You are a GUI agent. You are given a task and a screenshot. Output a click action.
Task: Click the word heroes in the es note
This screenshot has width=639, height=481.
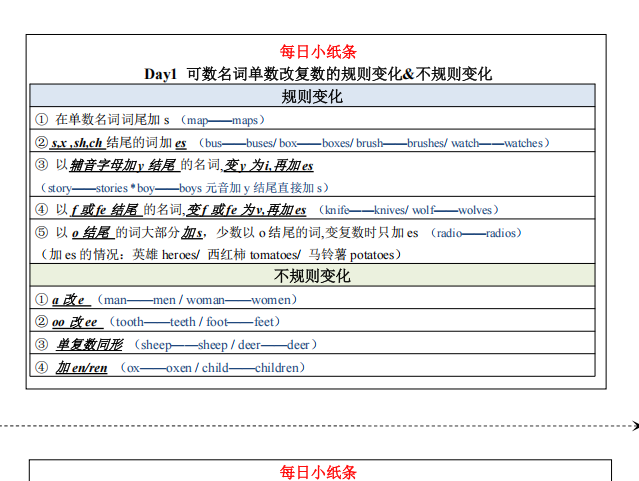[180, 255]
